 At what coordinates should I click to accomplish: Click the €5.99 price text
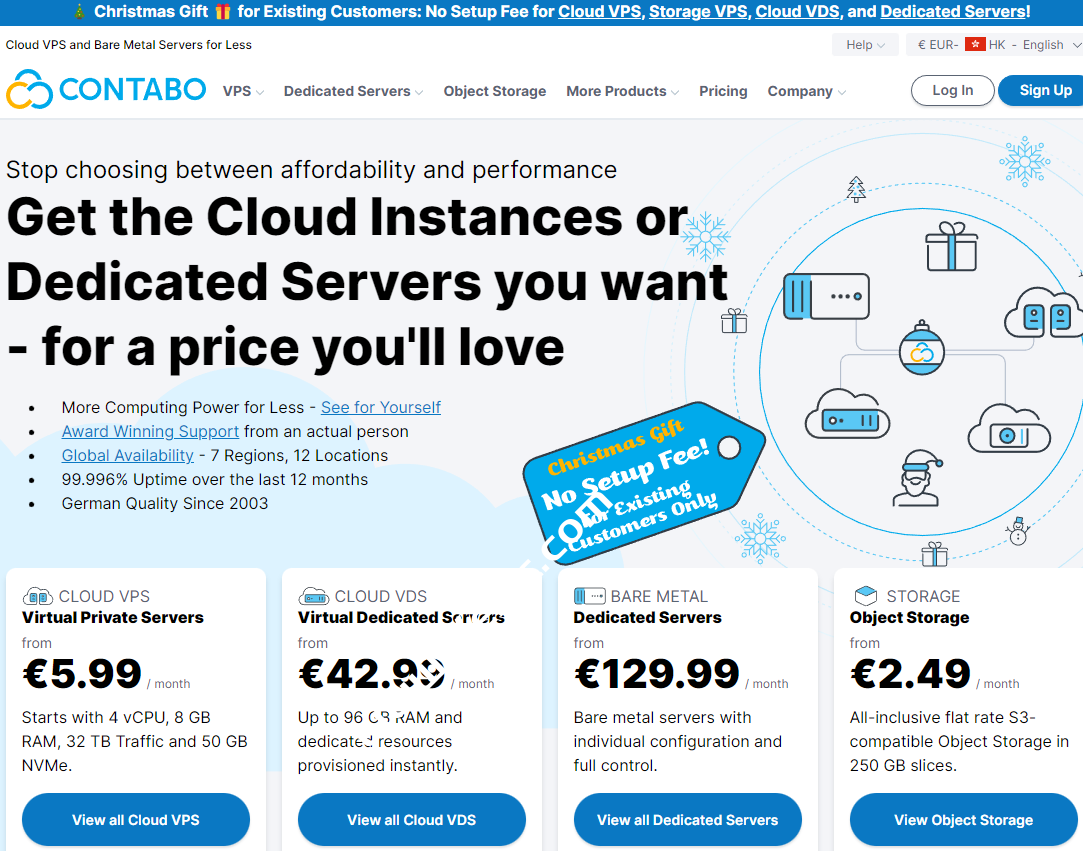[82, 674]
